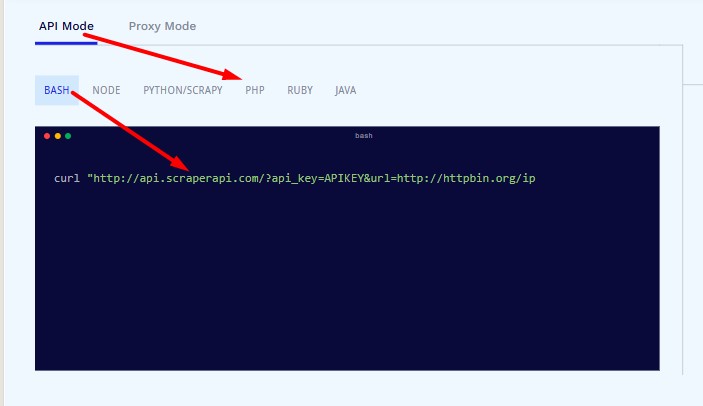Switch to the PHP code tab
This screenshot has width=703, height=406.
coord(255,90)
